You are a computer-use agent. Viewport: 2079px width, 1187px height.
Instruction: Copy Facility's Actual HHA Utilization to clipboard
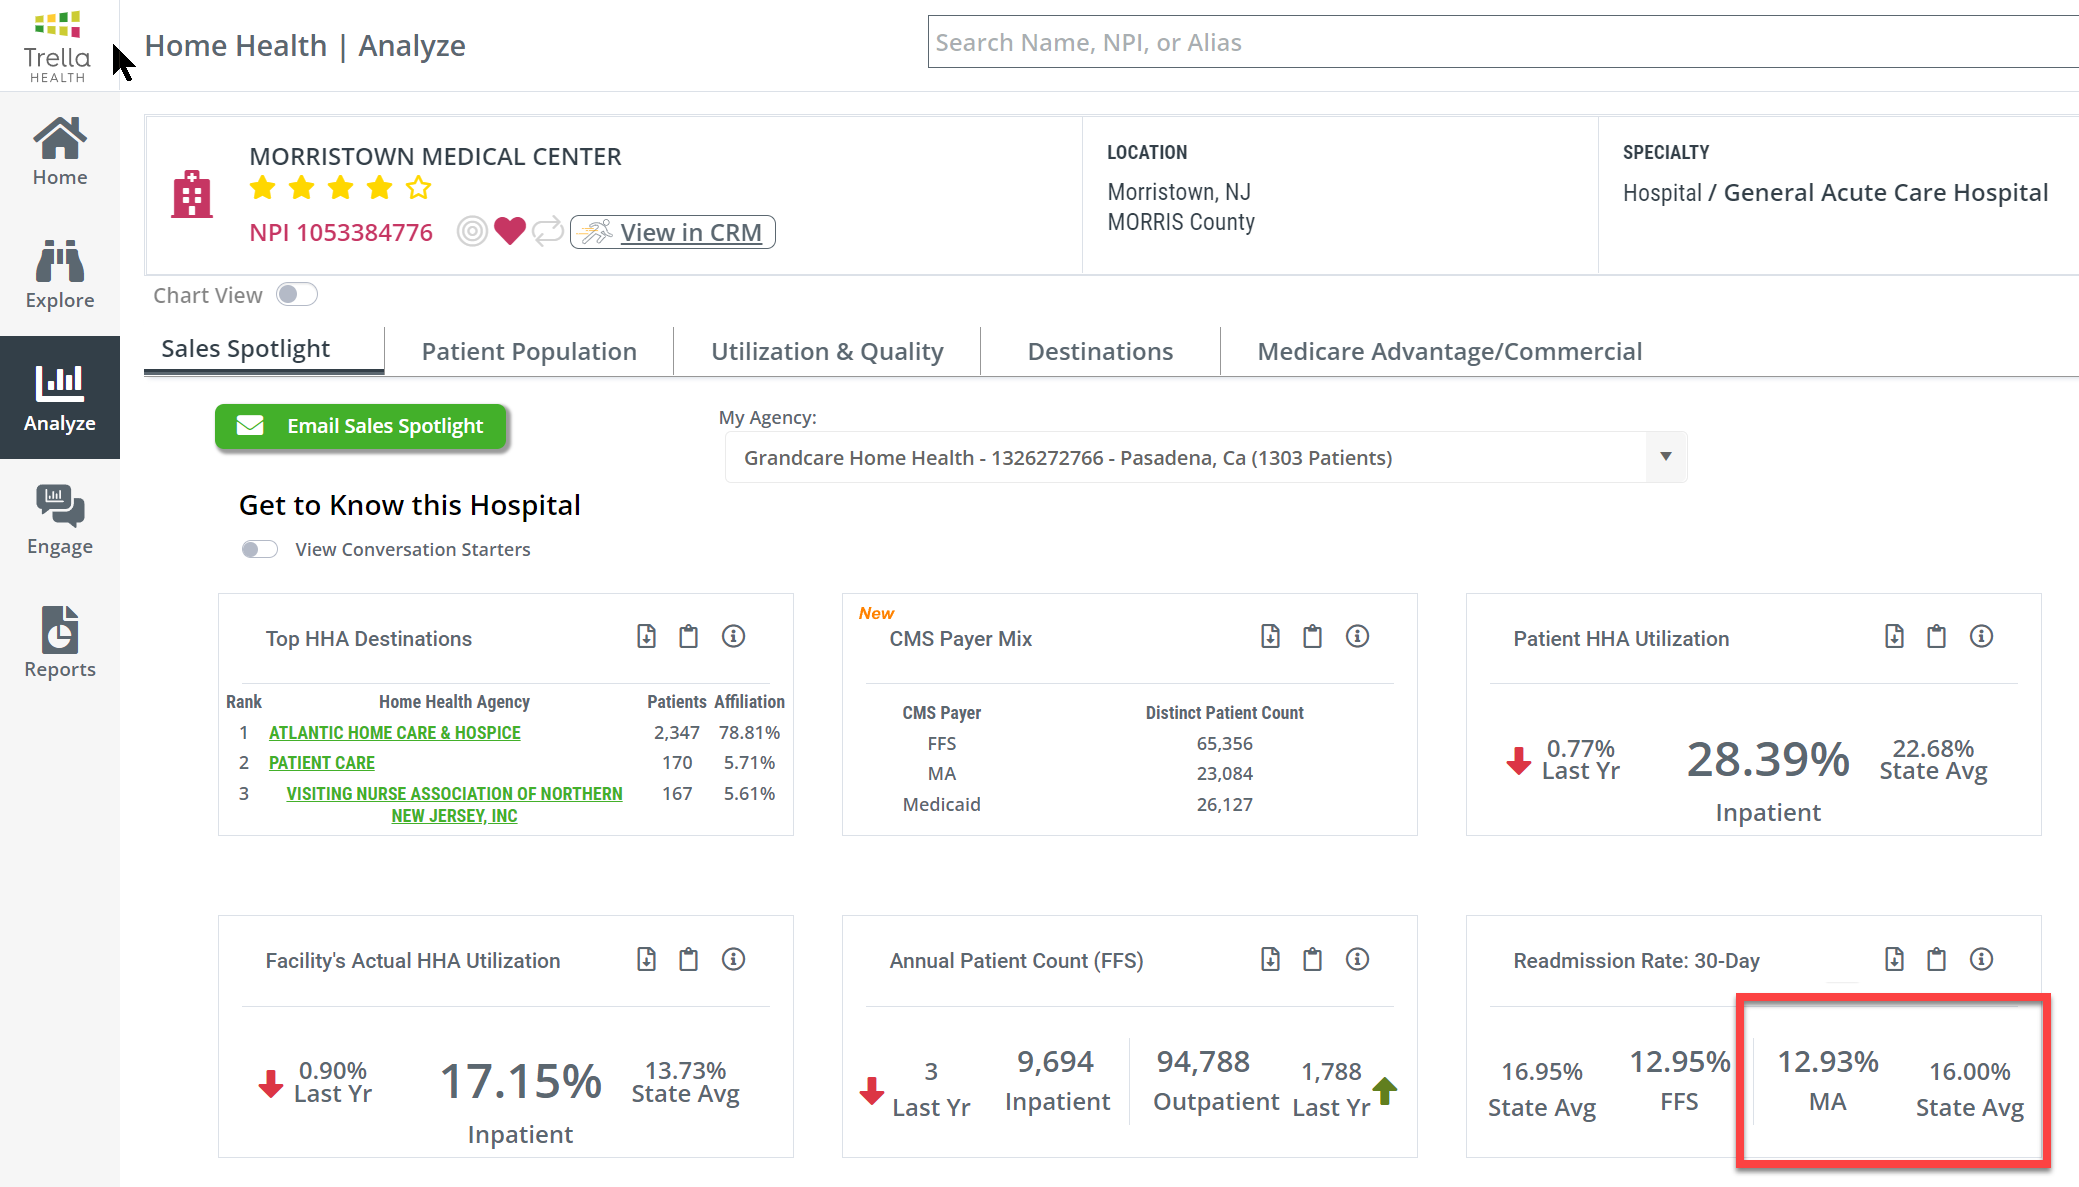point(689,960)
